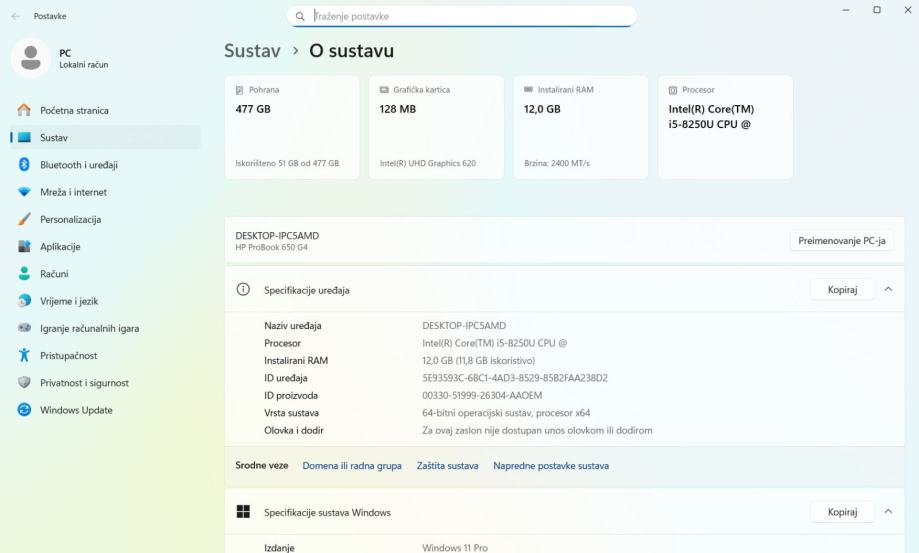Open Pristupačnost settings
The width and height of the screenshot is (919, 553).
(105, 355)
